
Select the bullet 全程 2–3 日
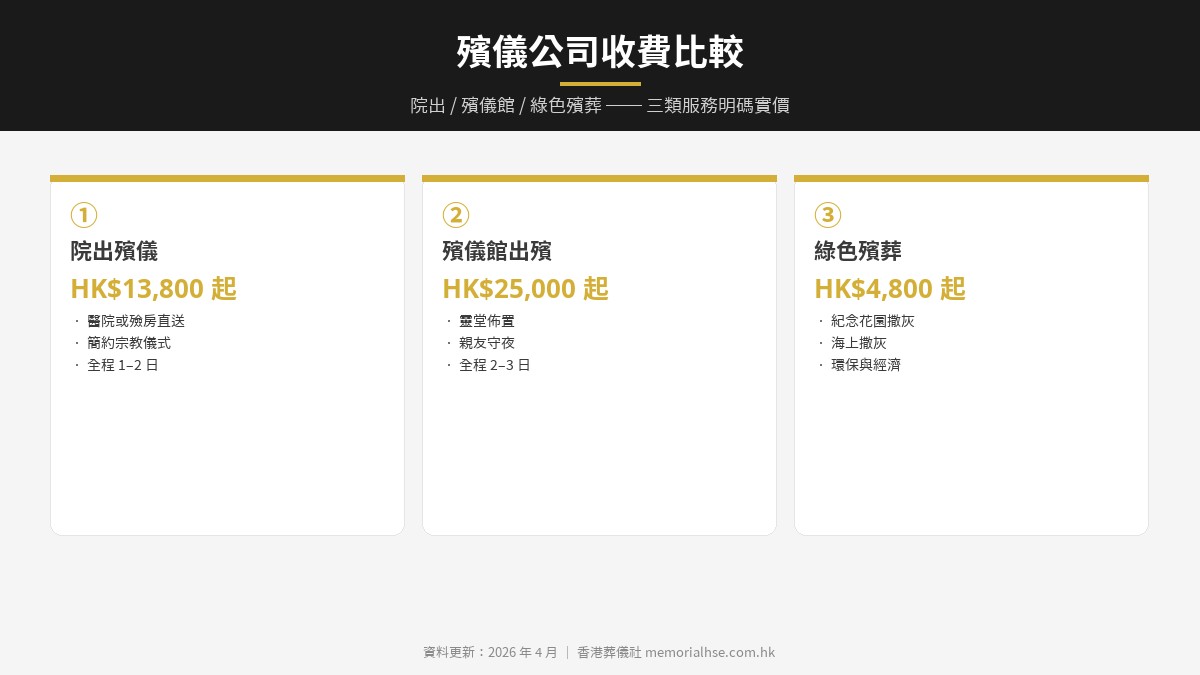pyautogui.click(x=495, y=365)
